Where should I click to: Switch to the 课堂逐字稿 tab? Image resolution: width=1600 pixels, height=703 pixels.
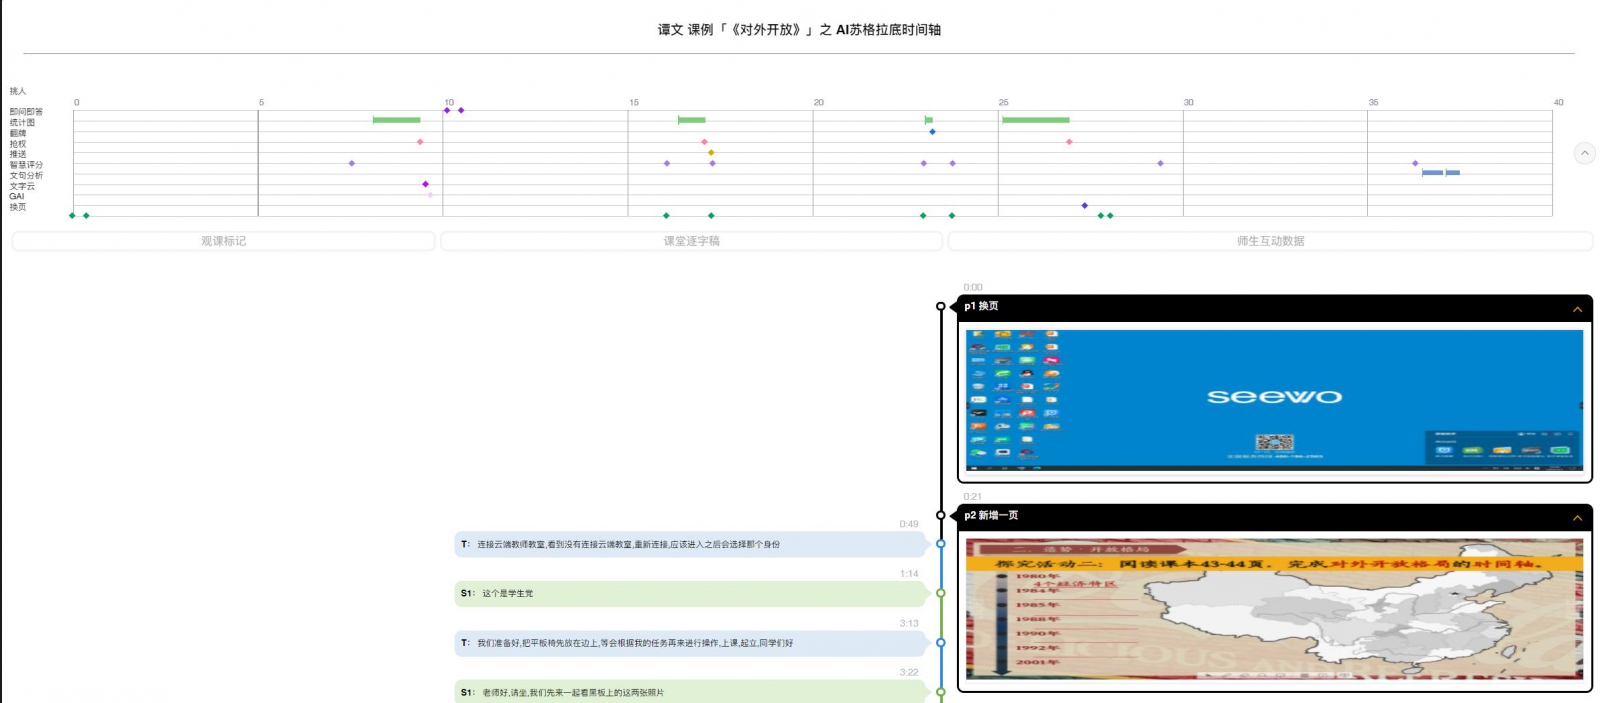pyautogui.click(x=691, y=241)
